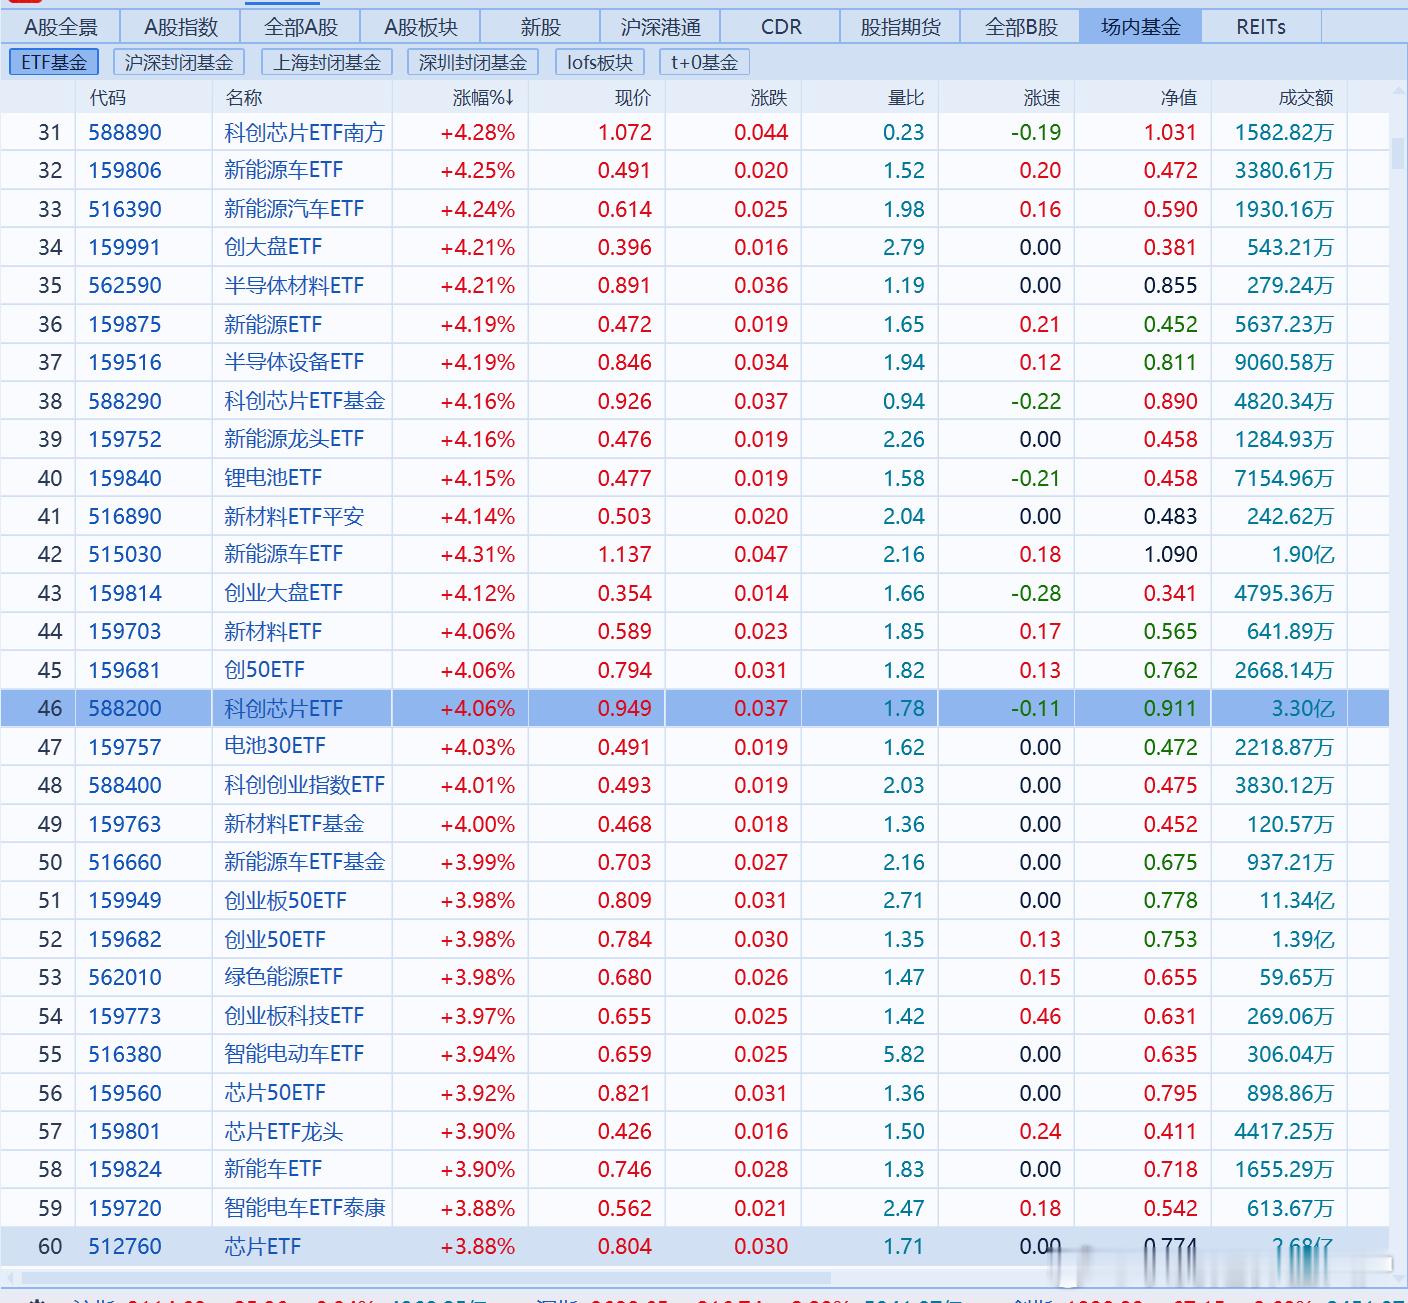The height and width of the screenshot is (1303, 1408).
Task: Sort by 现价 column header
Action: pos(632,98)
